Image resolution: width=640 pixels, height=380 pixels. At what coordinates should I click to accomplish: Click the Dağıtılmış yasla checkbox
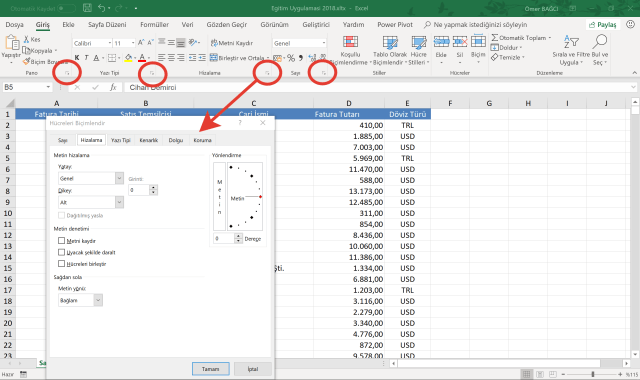tap(62, 215)
